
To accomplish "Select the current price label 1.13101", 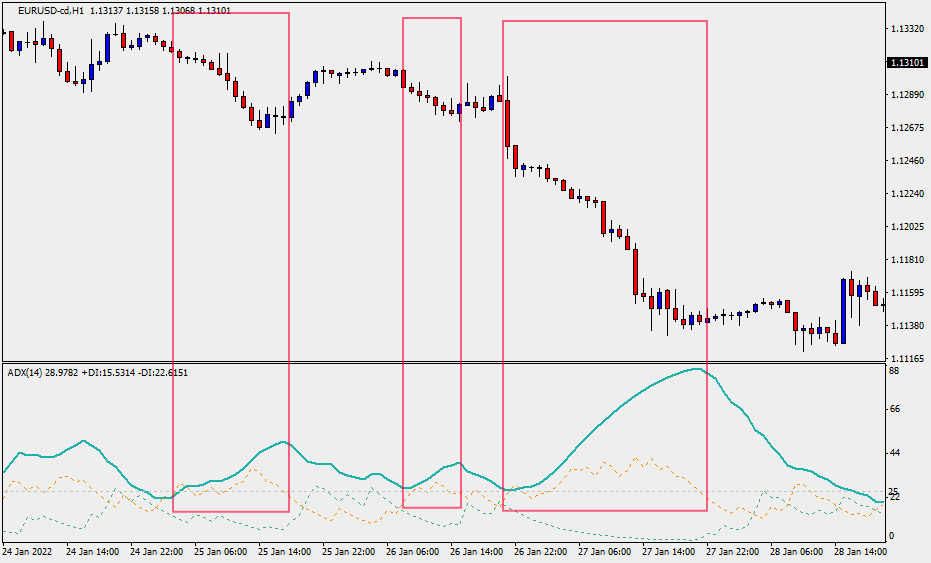I will point(905,63).
